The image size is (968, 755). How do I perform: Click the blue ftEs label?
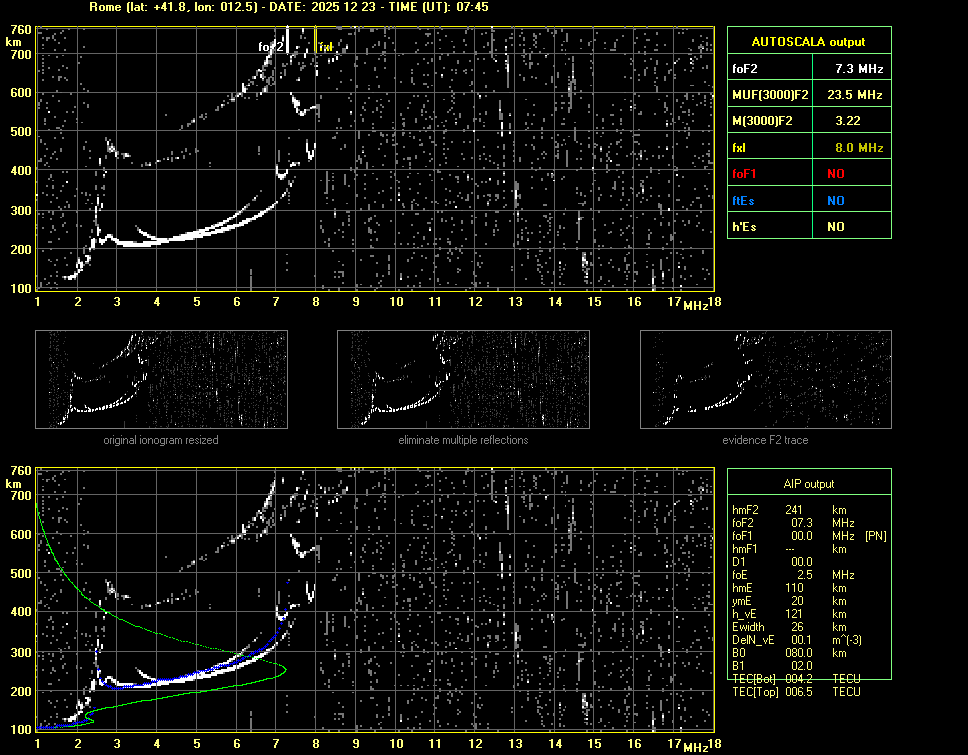point(744,200)
